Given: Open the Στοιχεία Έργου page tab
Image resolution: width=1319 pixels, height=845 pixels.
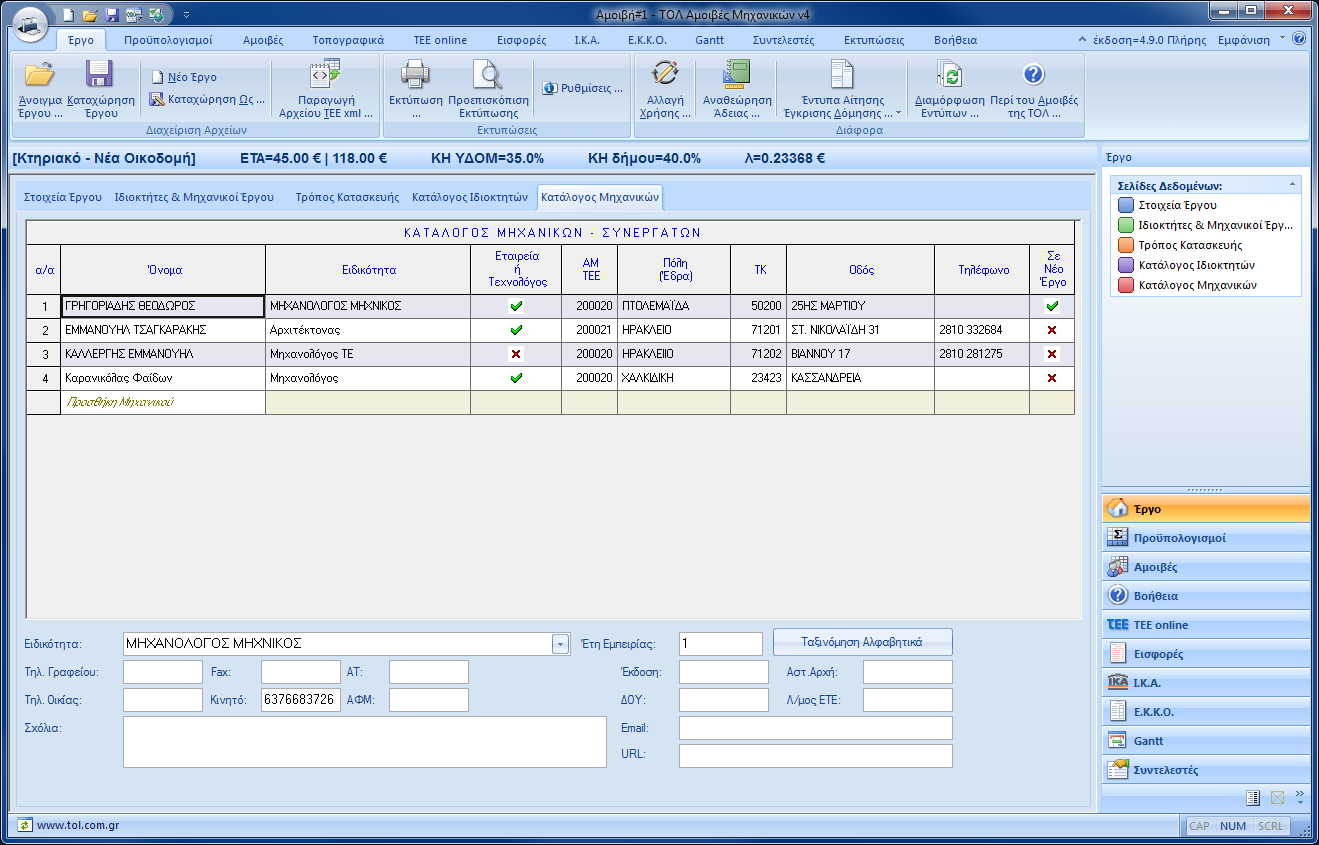Looking at the screenshot, I should click(x=62, y=197).
